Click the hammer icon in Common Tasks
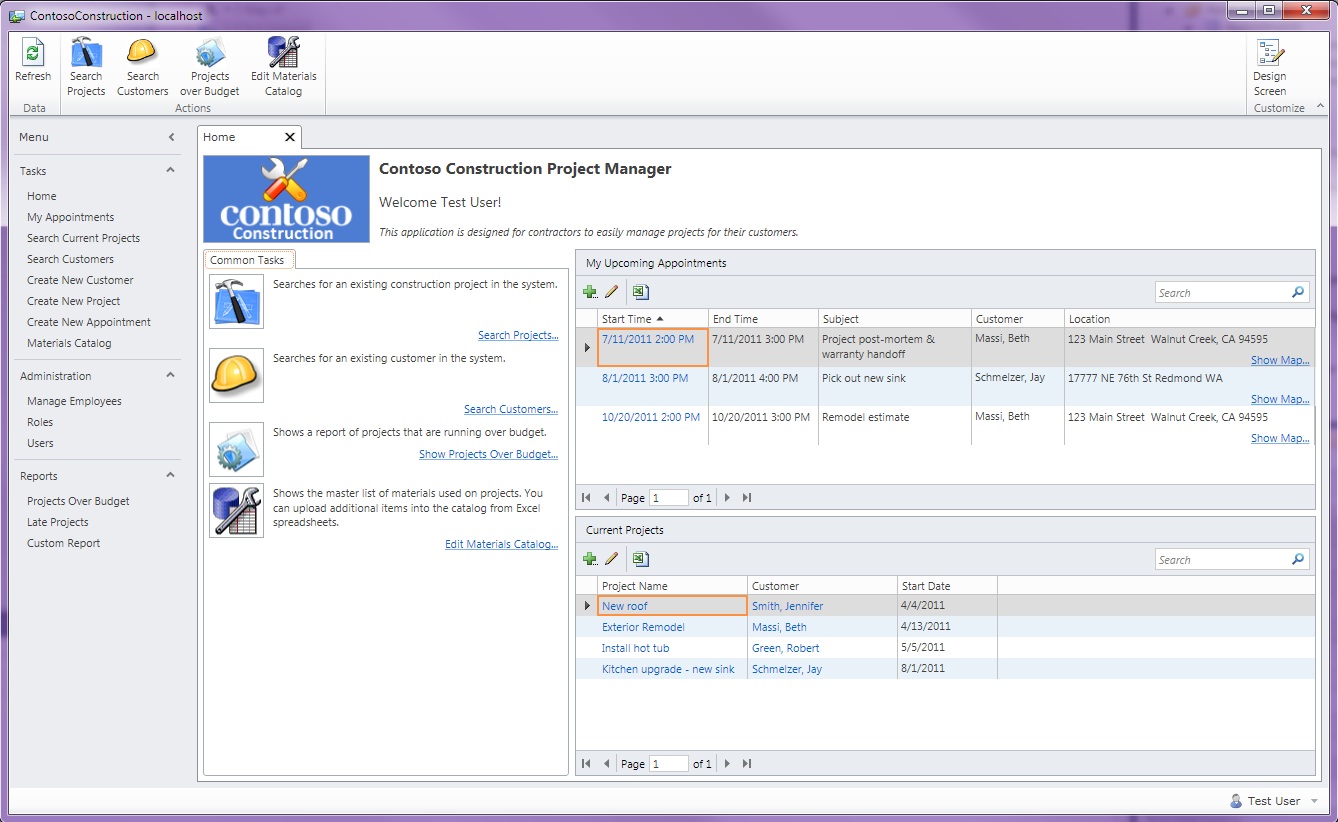Viewport: 1338px width, 822px height. [237, 301]
